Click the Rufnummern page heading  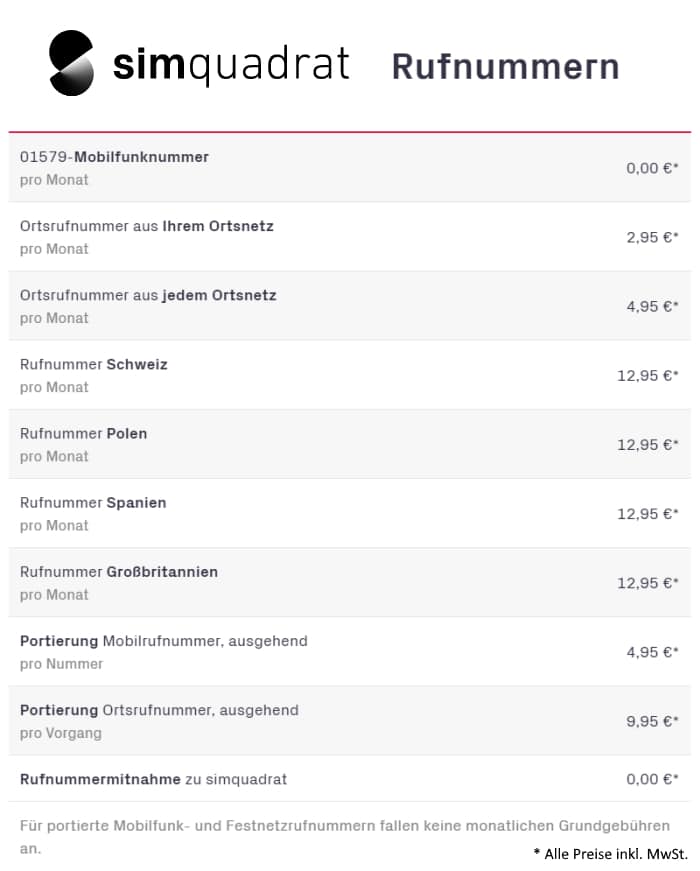pos(505,66)
